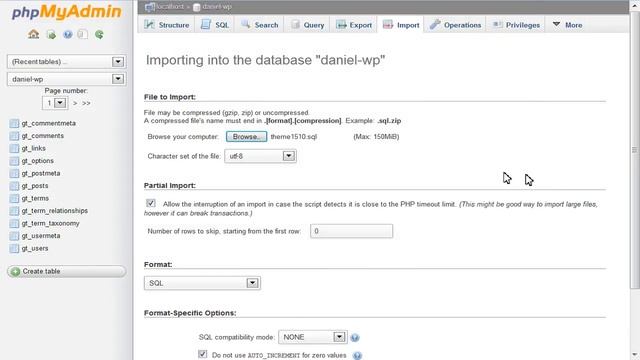
Task: Click the phpMyAdmin logo
Action: tap(67, 11)
